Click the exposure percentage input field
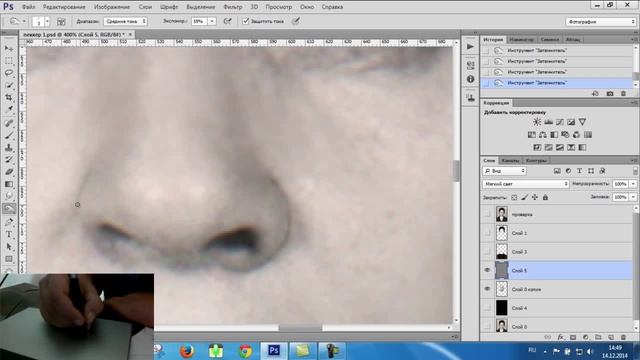Screen dimensions: 640x360 (199, 21)
